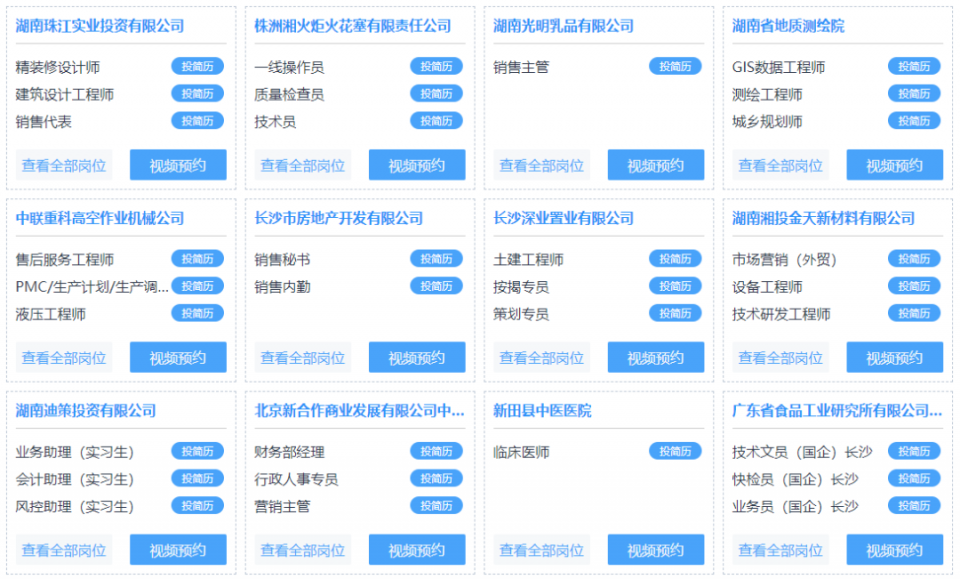Submit resume for 销售主管
Image resolution: width=960 pixels, height=579 pixels.
(675, 66)
